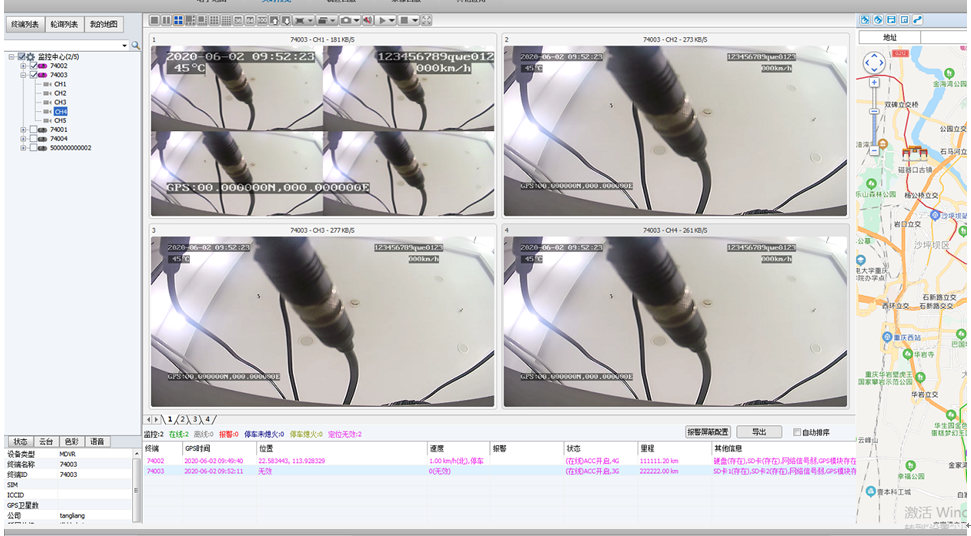The width and height of the screenshot is (971, 536).
Task: Switch to the 轮询列表 tab
Action: pos(64,24)
